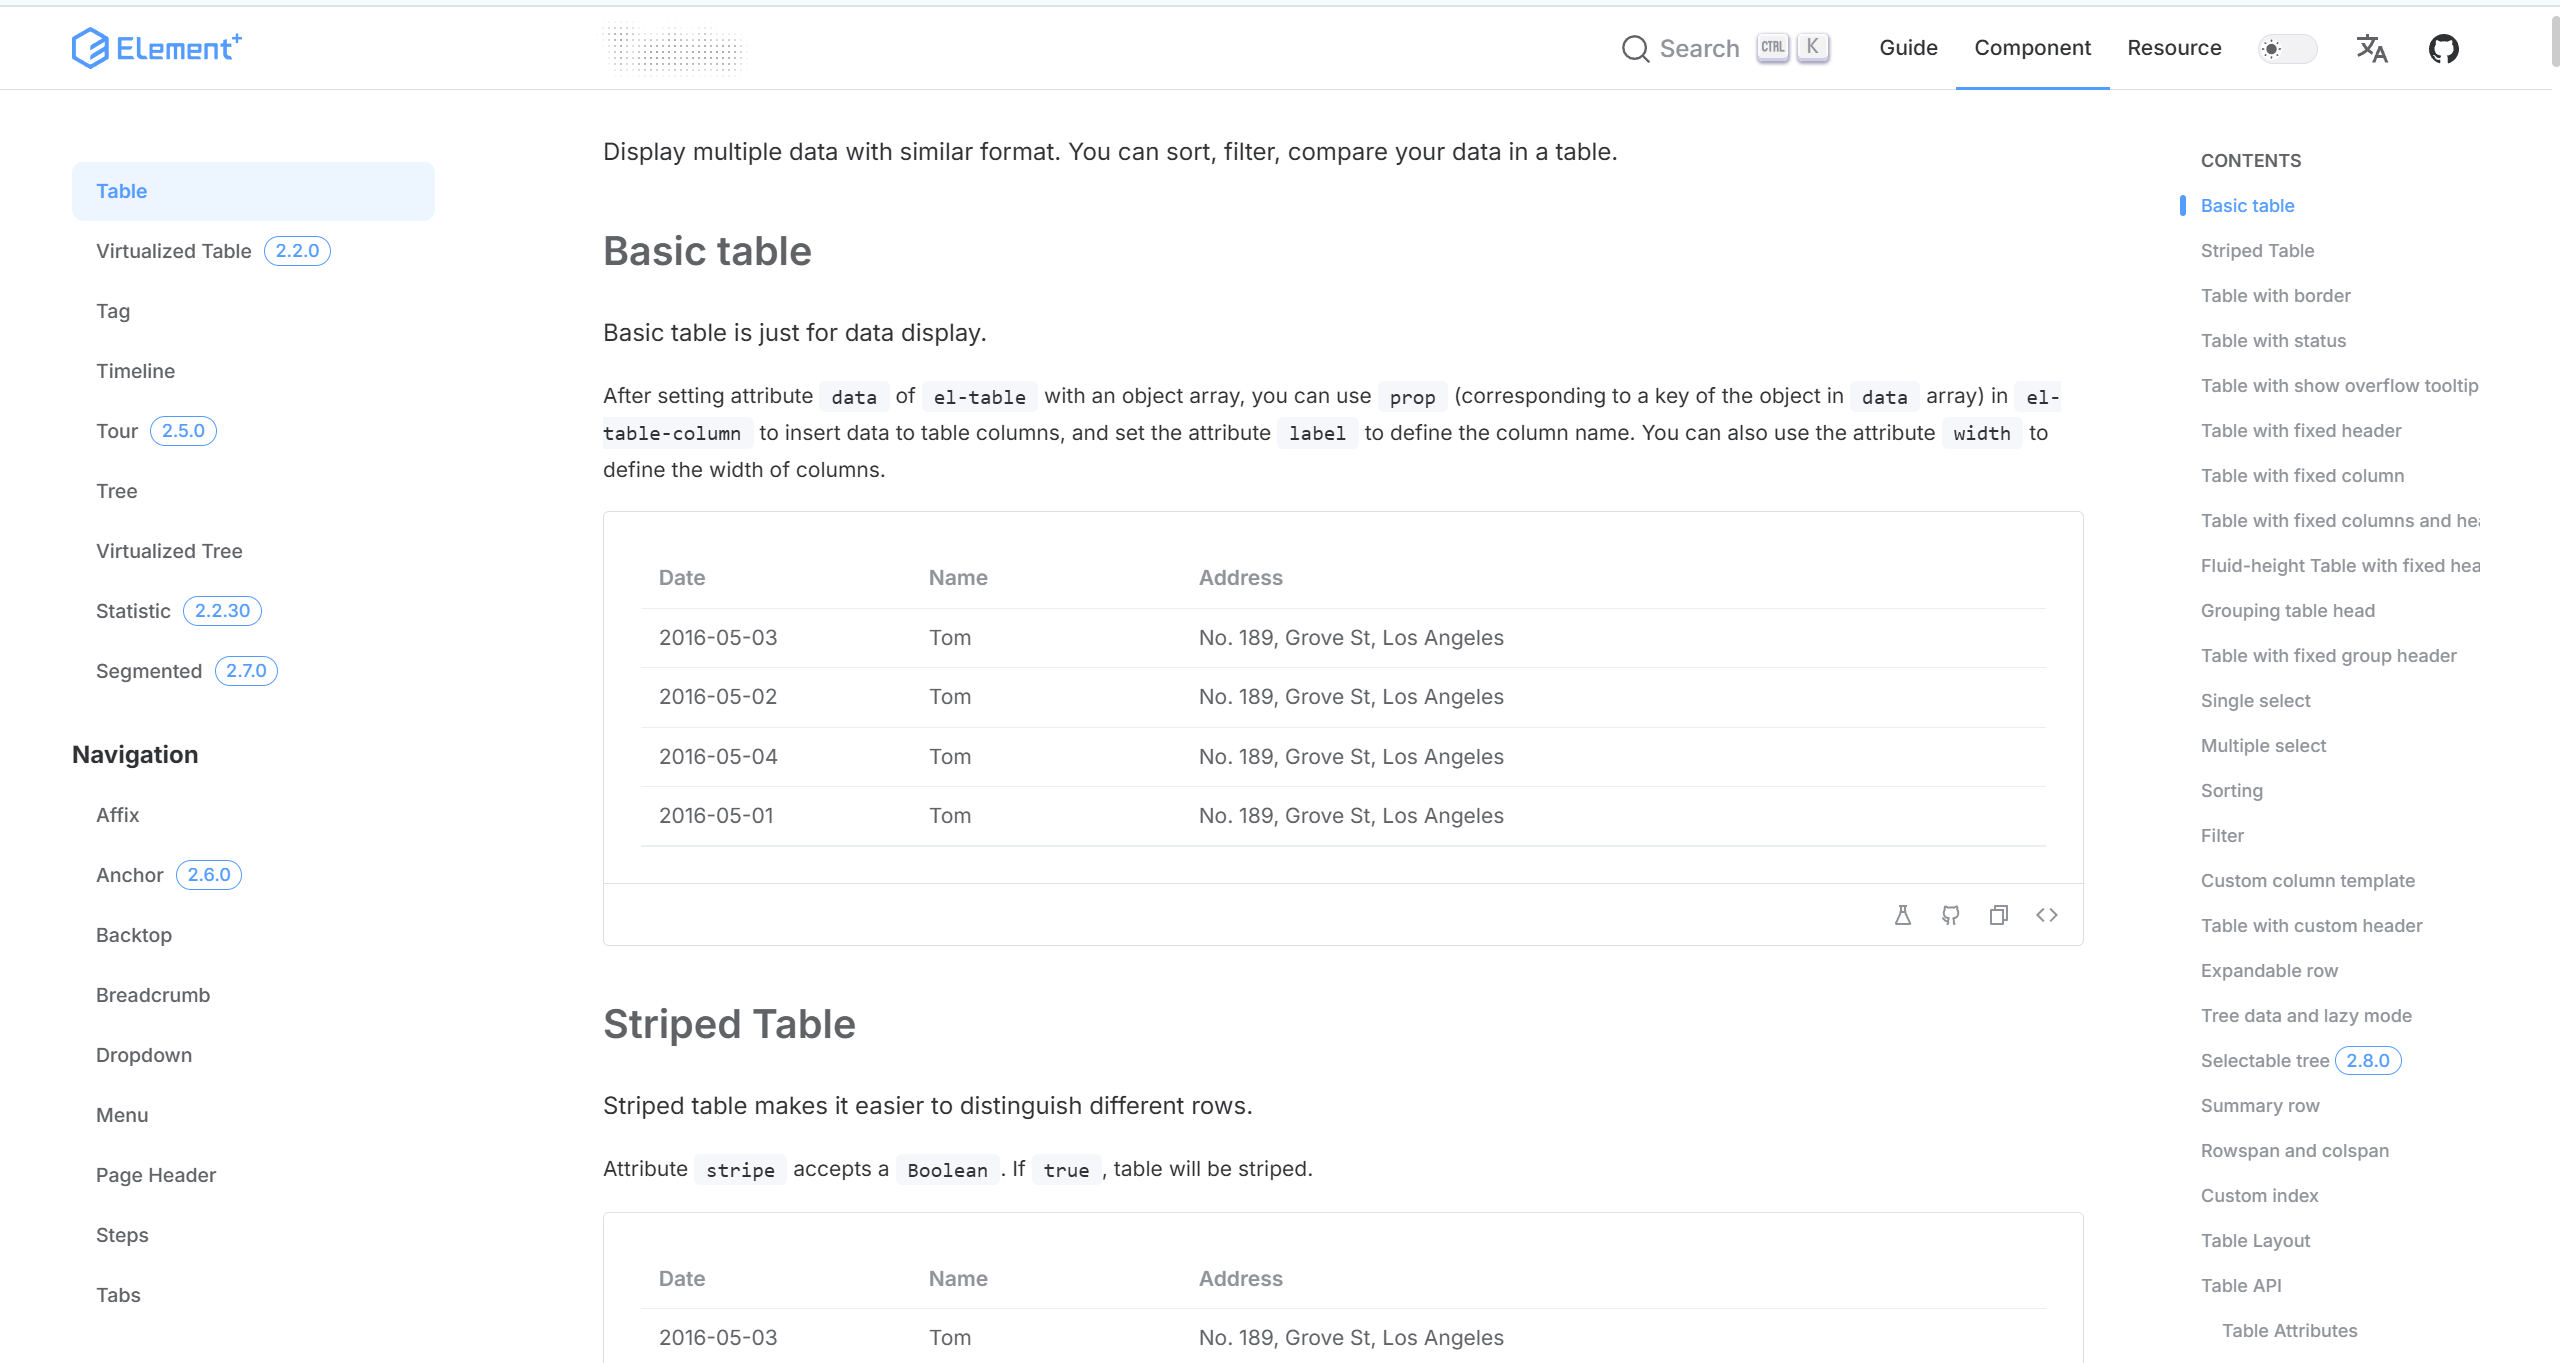This screenshot has width=2560, height=1363.
Task: Go to Table Attributes in contents
Action: (2289, 1331)
